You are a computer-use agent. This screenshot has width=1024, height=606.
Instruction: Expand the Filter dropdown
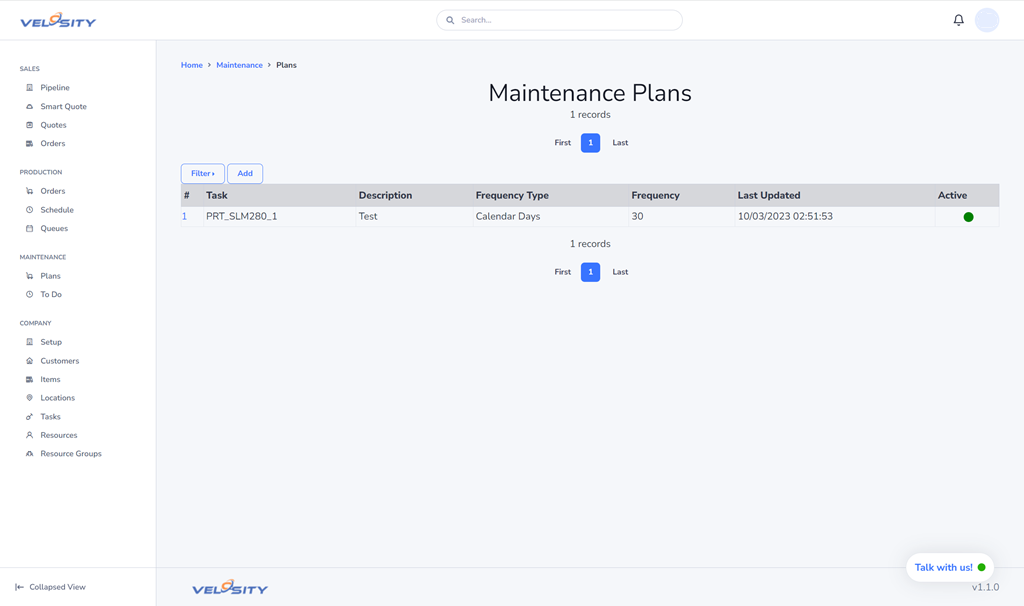202,174
